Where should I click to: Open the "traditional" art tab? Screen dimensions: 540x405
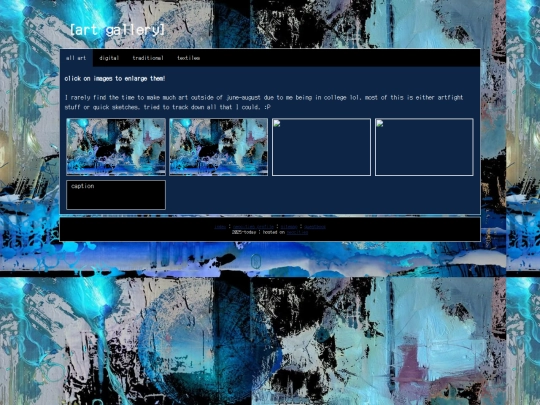148,58
